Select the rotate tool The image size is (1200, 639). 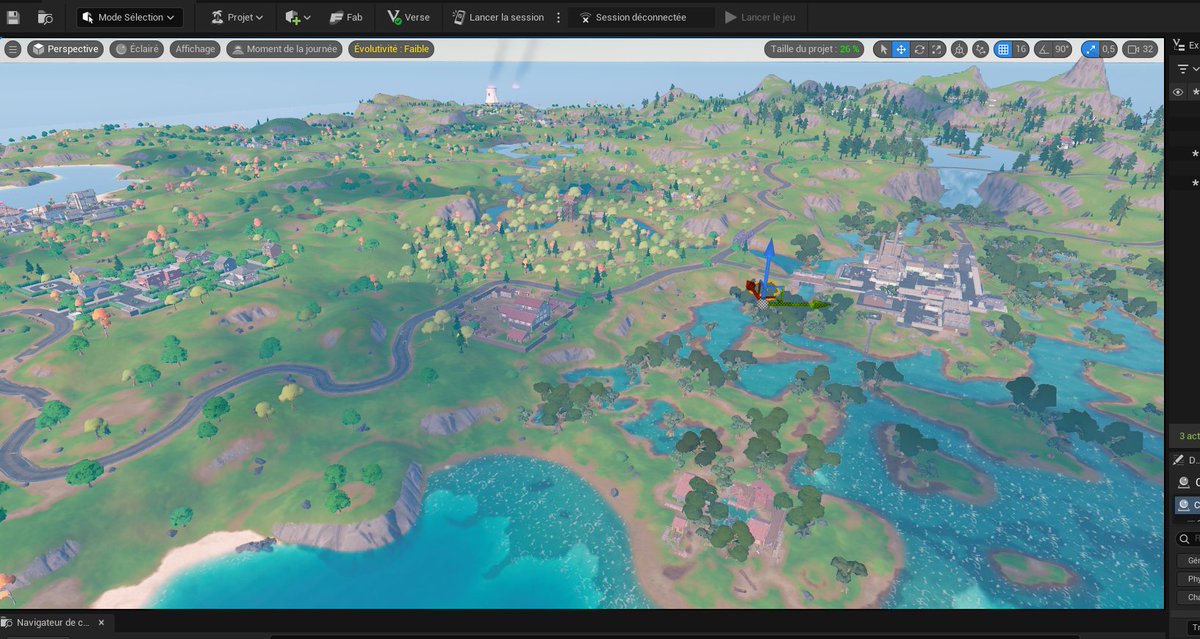click(919, 49)
